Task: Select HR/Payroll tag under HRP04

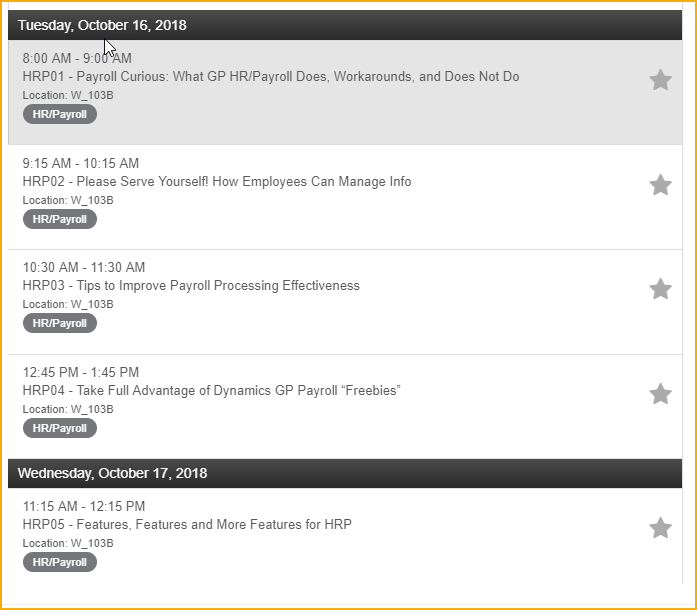Action: click(x=60, y=428)
